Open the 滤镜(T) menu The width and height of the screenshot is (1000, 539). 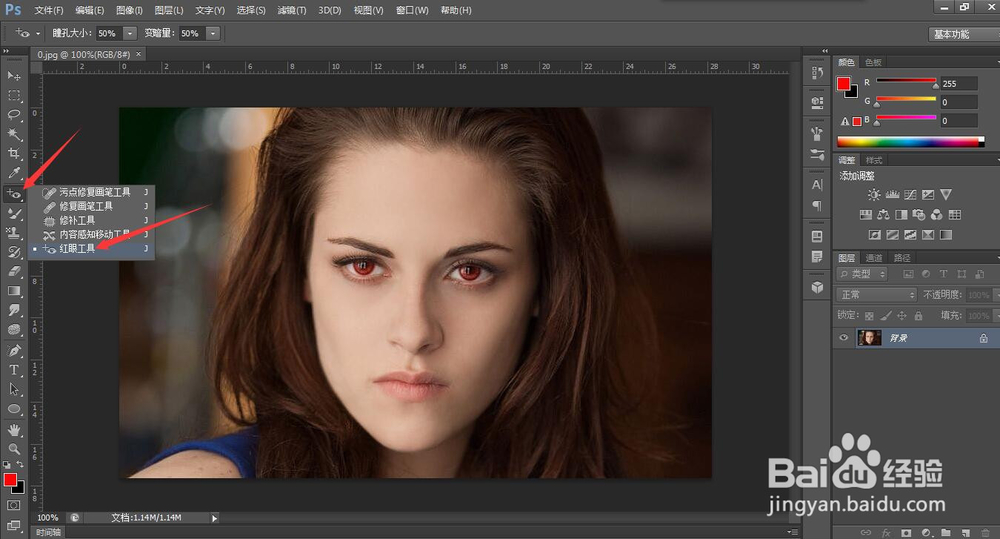pos(292,10)
